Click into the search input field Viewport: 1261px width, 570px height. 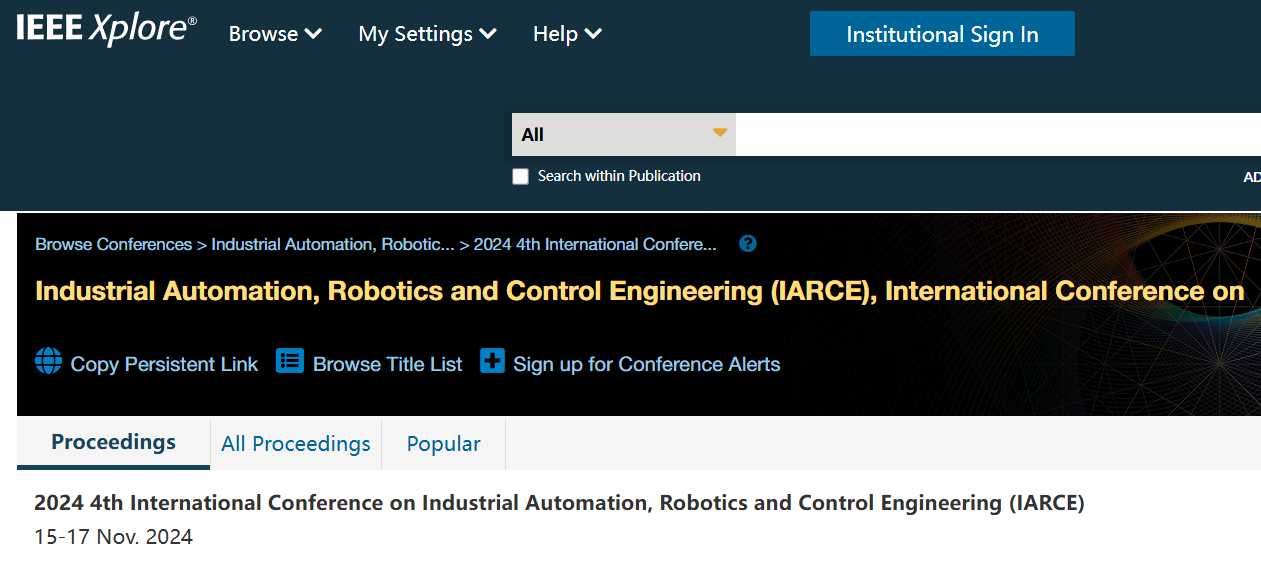[x=997, y=134]
